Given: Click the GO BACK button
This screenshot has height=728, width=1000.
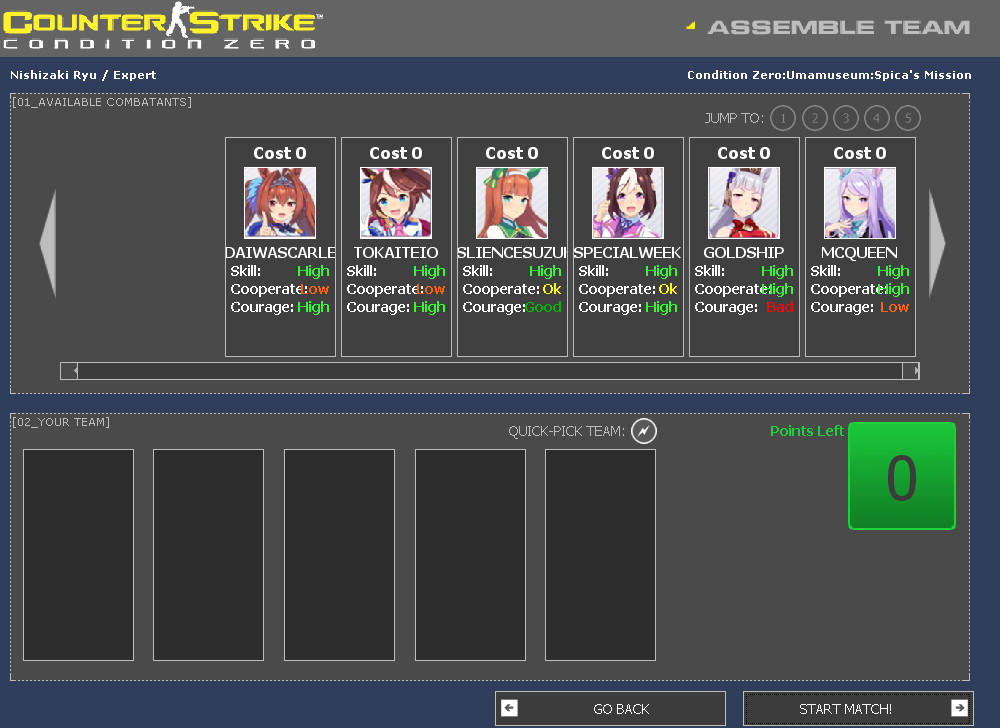Looking at the screenshot, I should (610, 708).
